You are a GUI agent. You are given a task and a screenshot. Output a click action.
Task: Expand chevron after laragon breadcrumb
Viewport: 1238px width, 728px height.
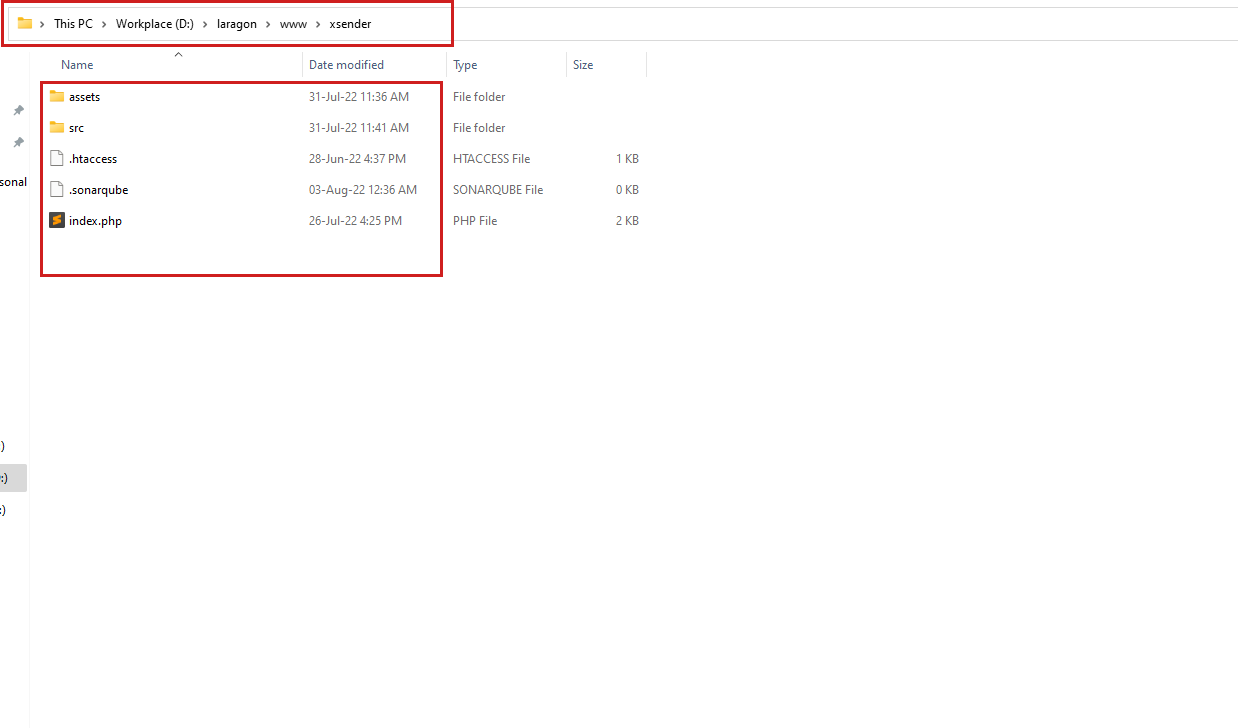pyautogui.click(x=268, y=24)
